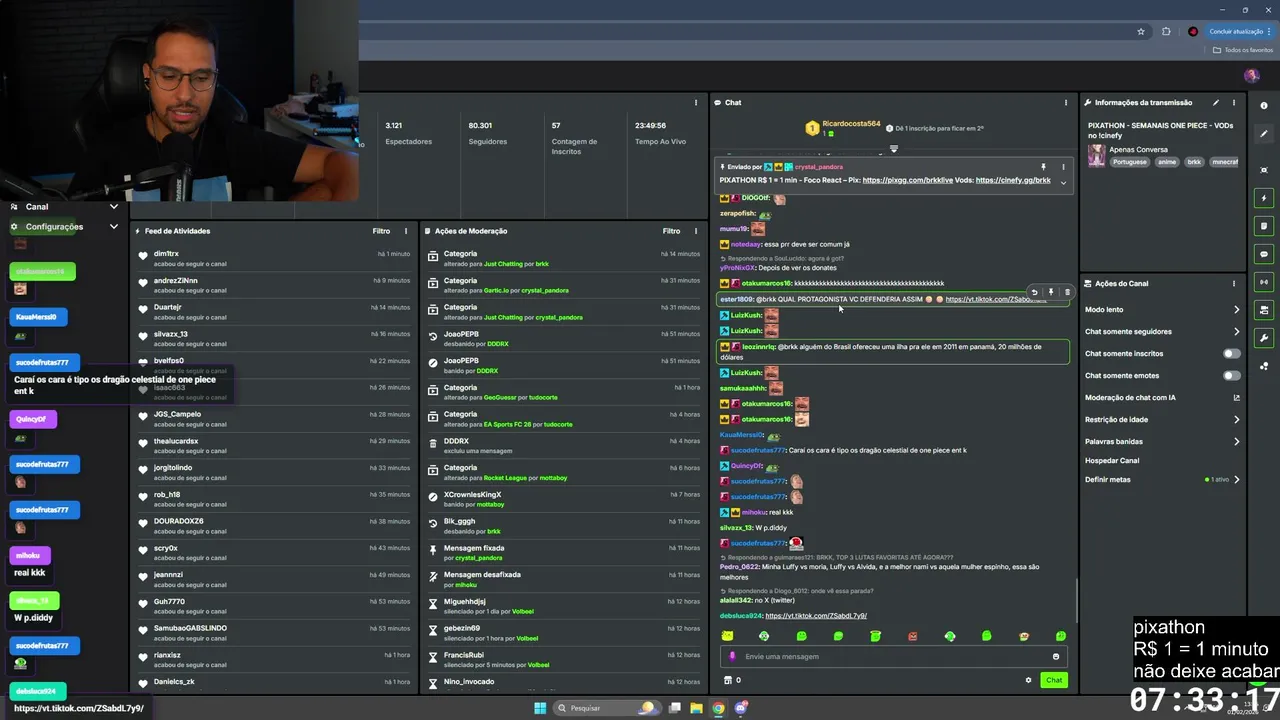
Task: Pin the hovered ester1809 chat message
Action: point(1051,292)
